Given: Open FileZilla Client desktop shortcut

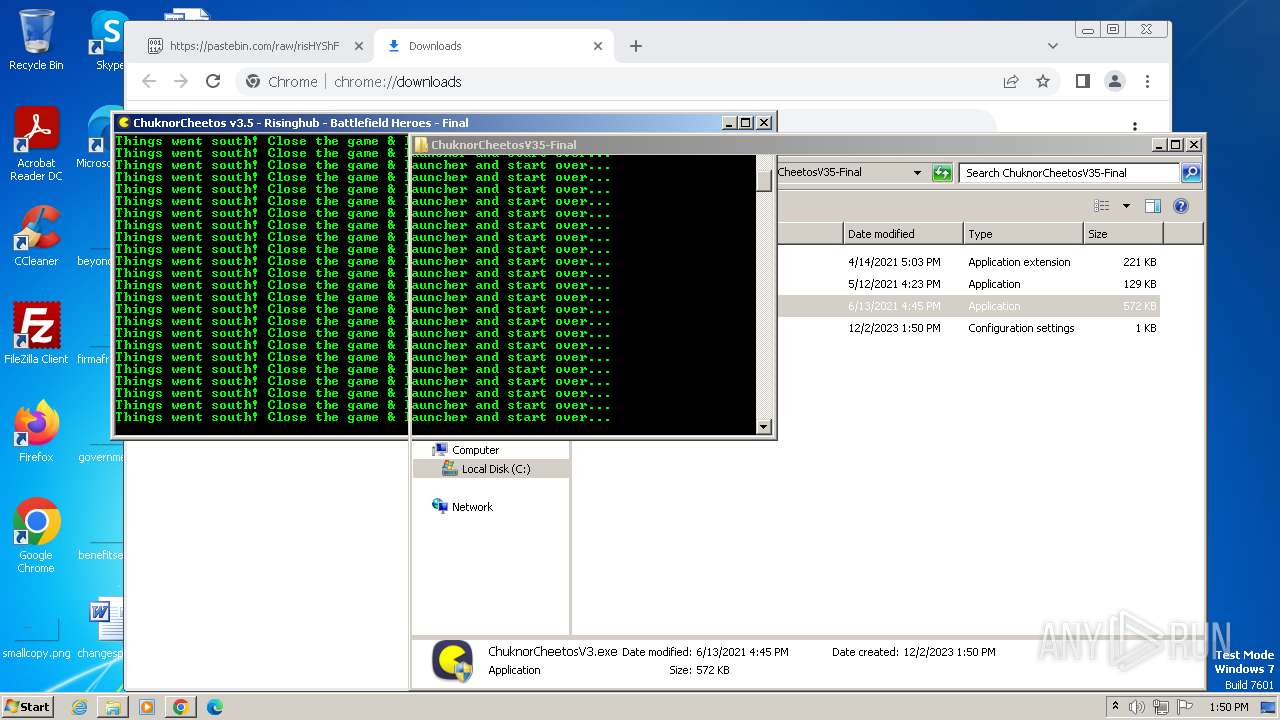Looking at the screenshot, I should [36, 334].
